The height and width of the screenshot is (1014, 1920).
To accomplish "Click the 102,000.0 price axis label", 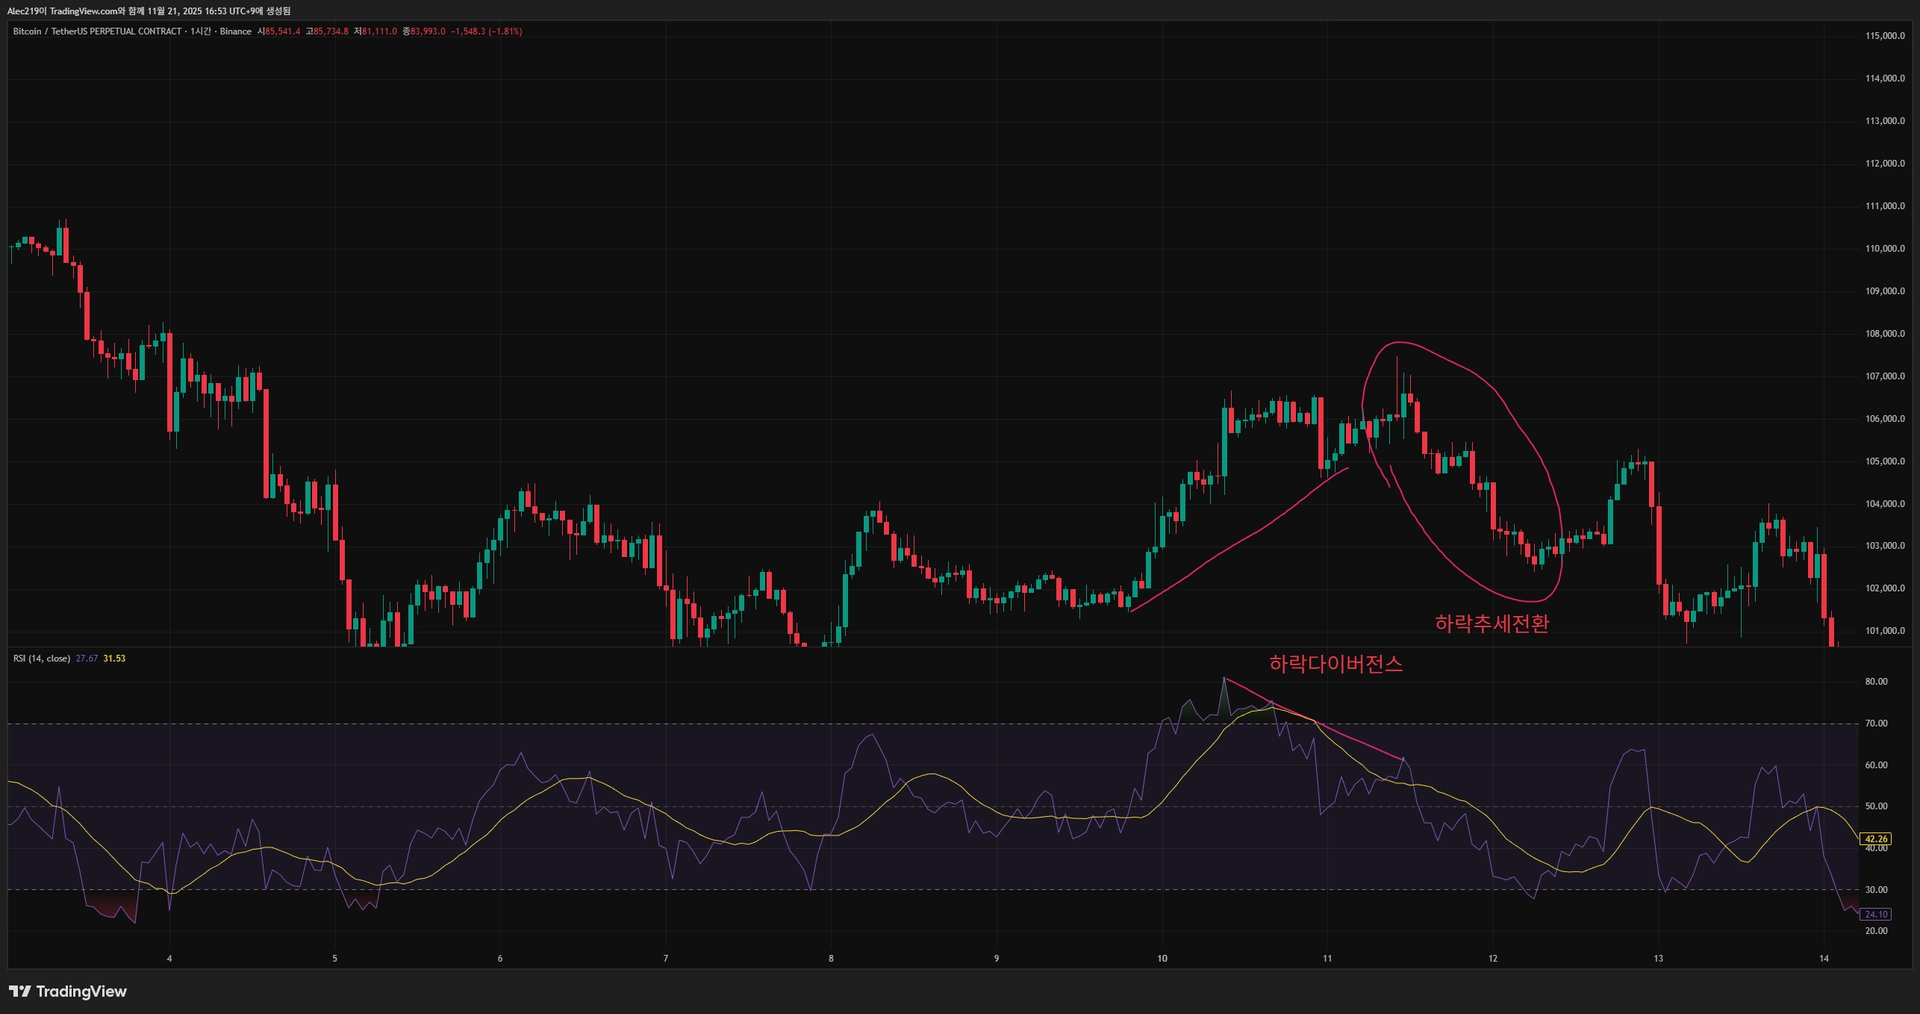I will (x=1885, y=588).
